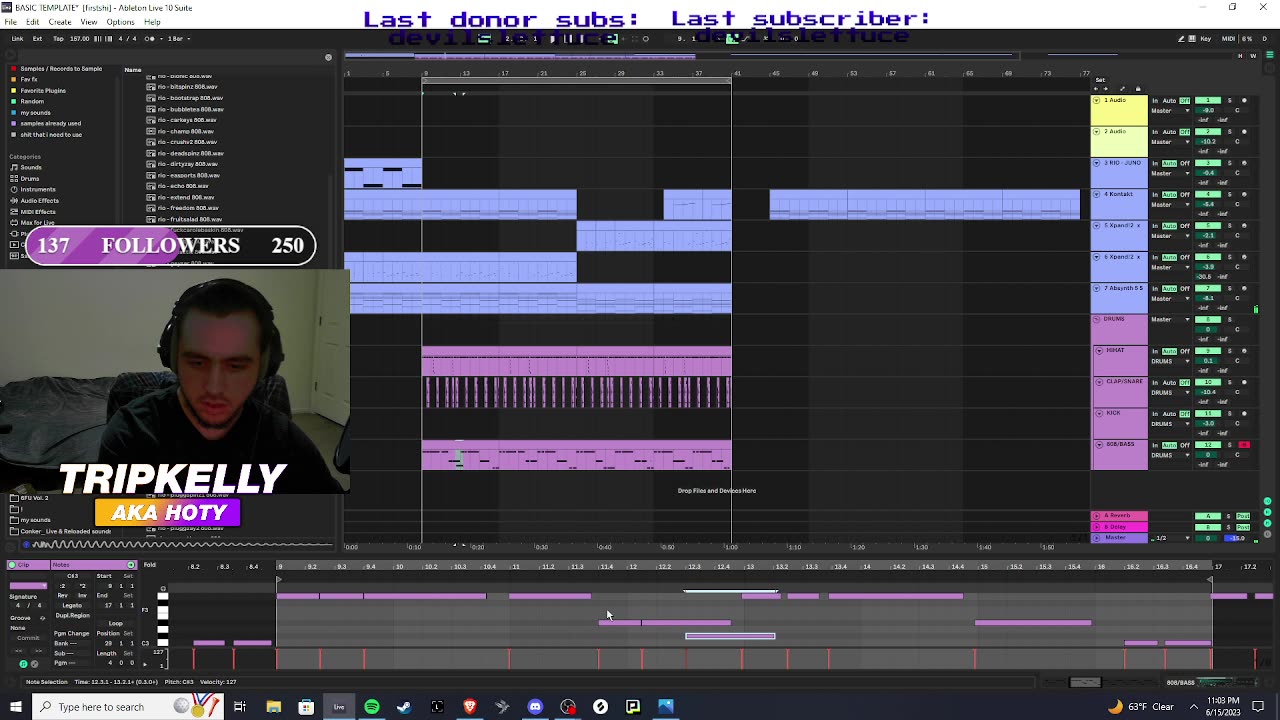Screen dimensions: 1280x720
Task: Open Windows Start menu
Action: [x=16, y=707]
